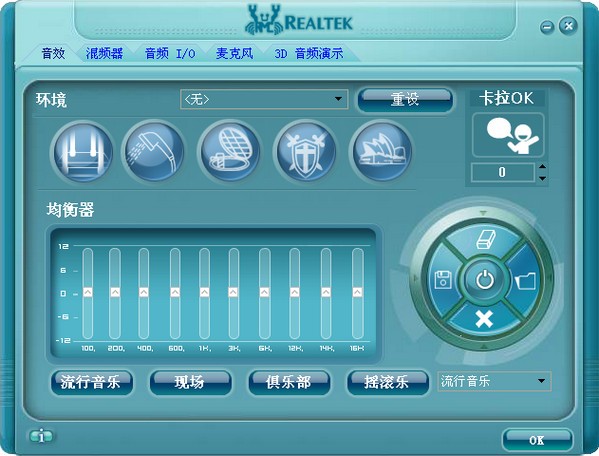Save equalizer preset via floppy disk icon
Screen dimensions: 599x456
point(444,280)
